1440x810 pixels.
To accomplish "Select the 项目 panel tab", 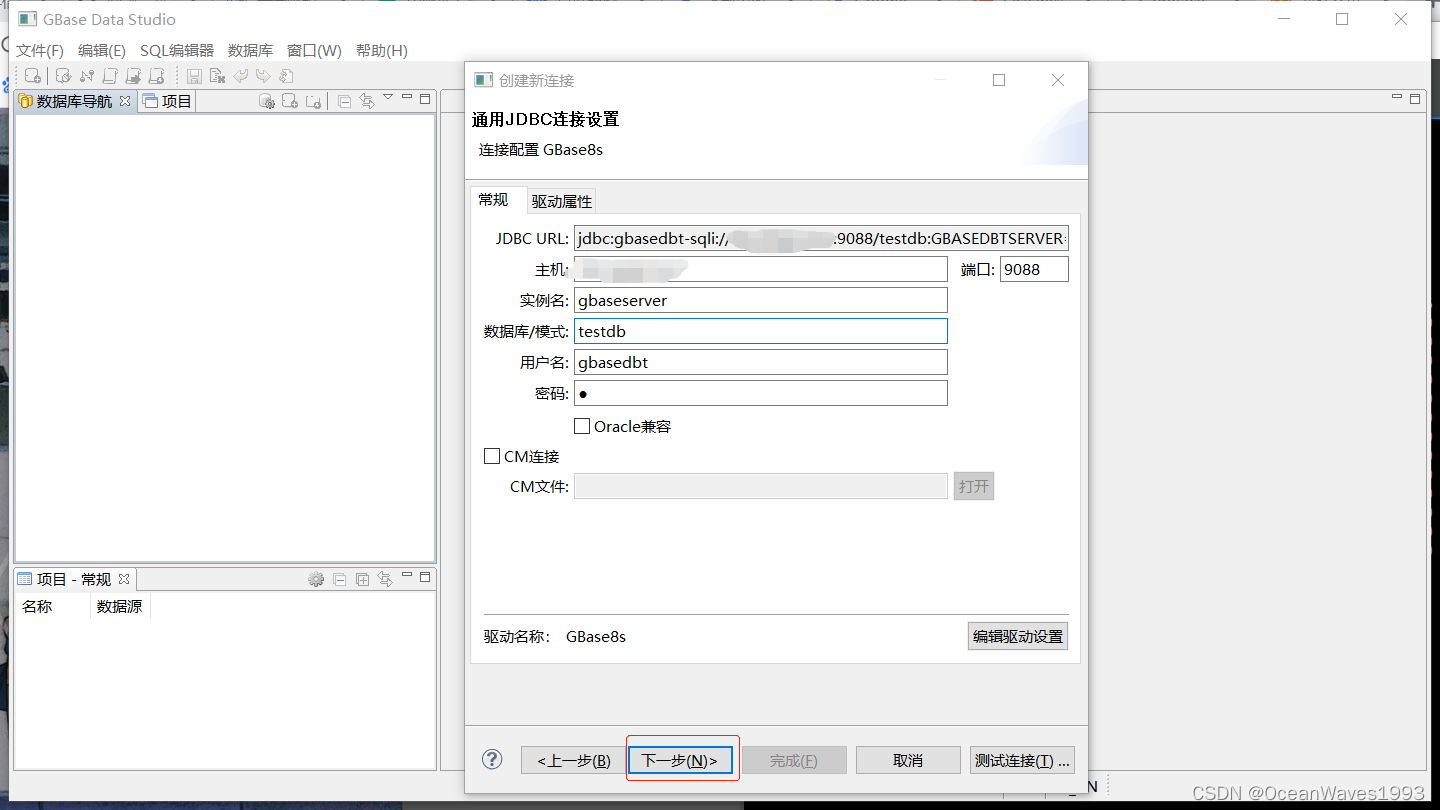I will click(x=167, y=101).
